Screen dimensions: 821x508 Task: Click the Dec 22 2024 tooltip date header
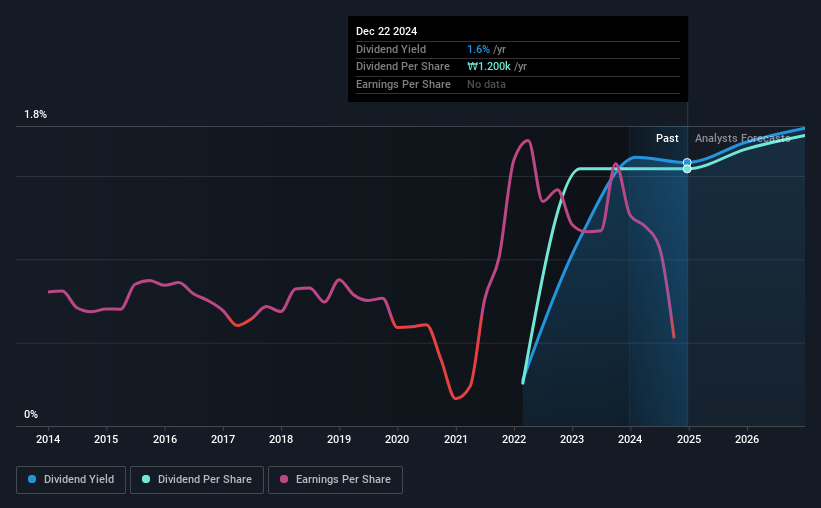tap(386, 31)
